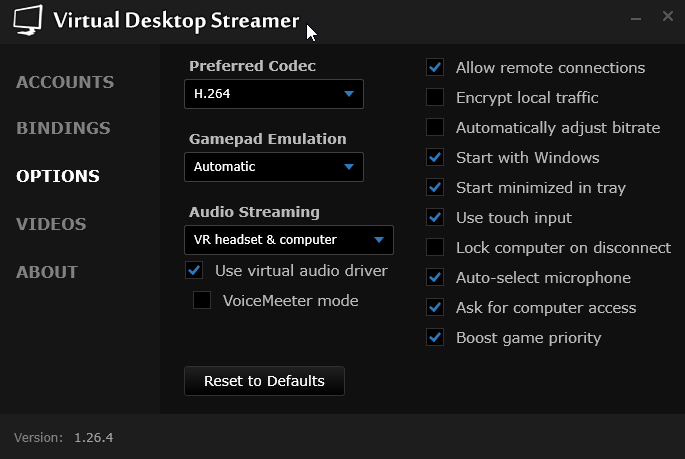Toggle Use touch input checkbox
The height and width of the screenshot is (459, 685).
(435, 217)
